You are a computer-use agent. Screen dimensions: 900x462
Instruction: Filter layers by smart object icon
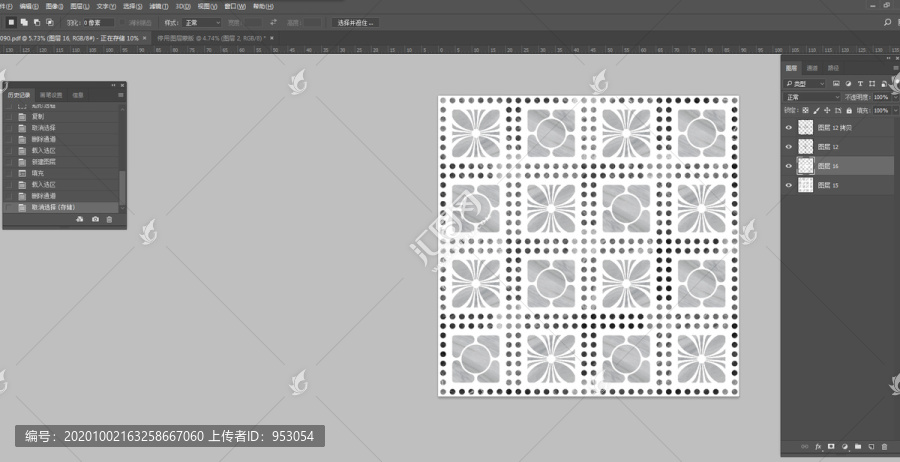point(884,84)
